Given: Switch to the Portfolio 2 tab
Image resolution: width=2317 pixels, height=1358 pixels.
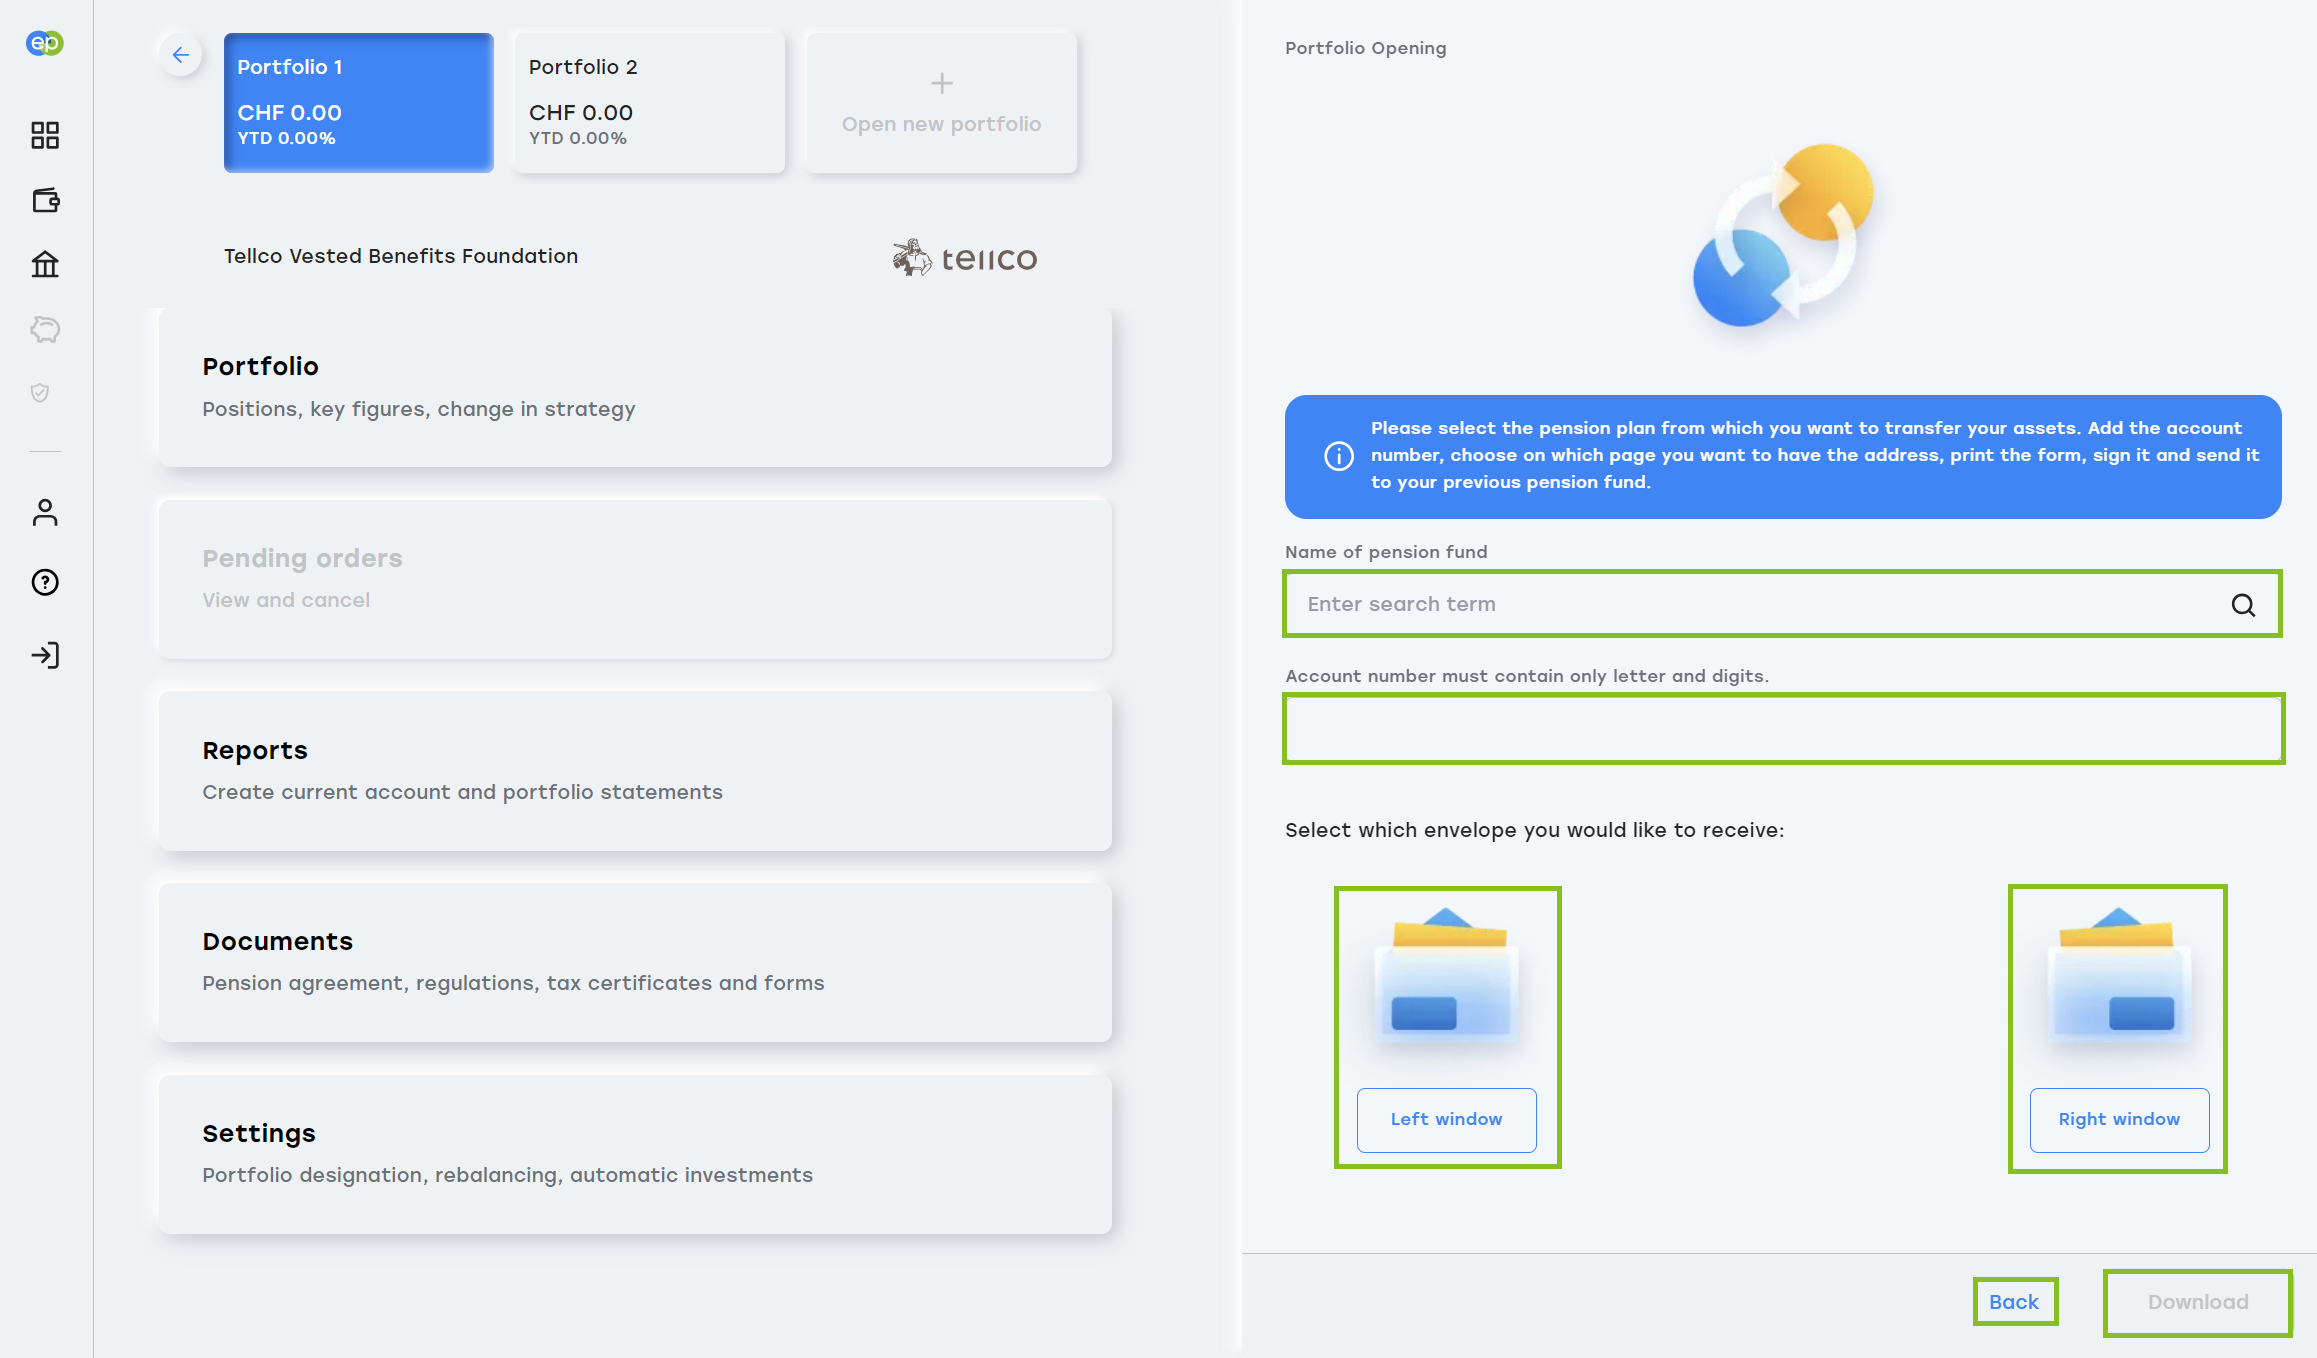Looking at the screenshot, I should click(649, 102).
